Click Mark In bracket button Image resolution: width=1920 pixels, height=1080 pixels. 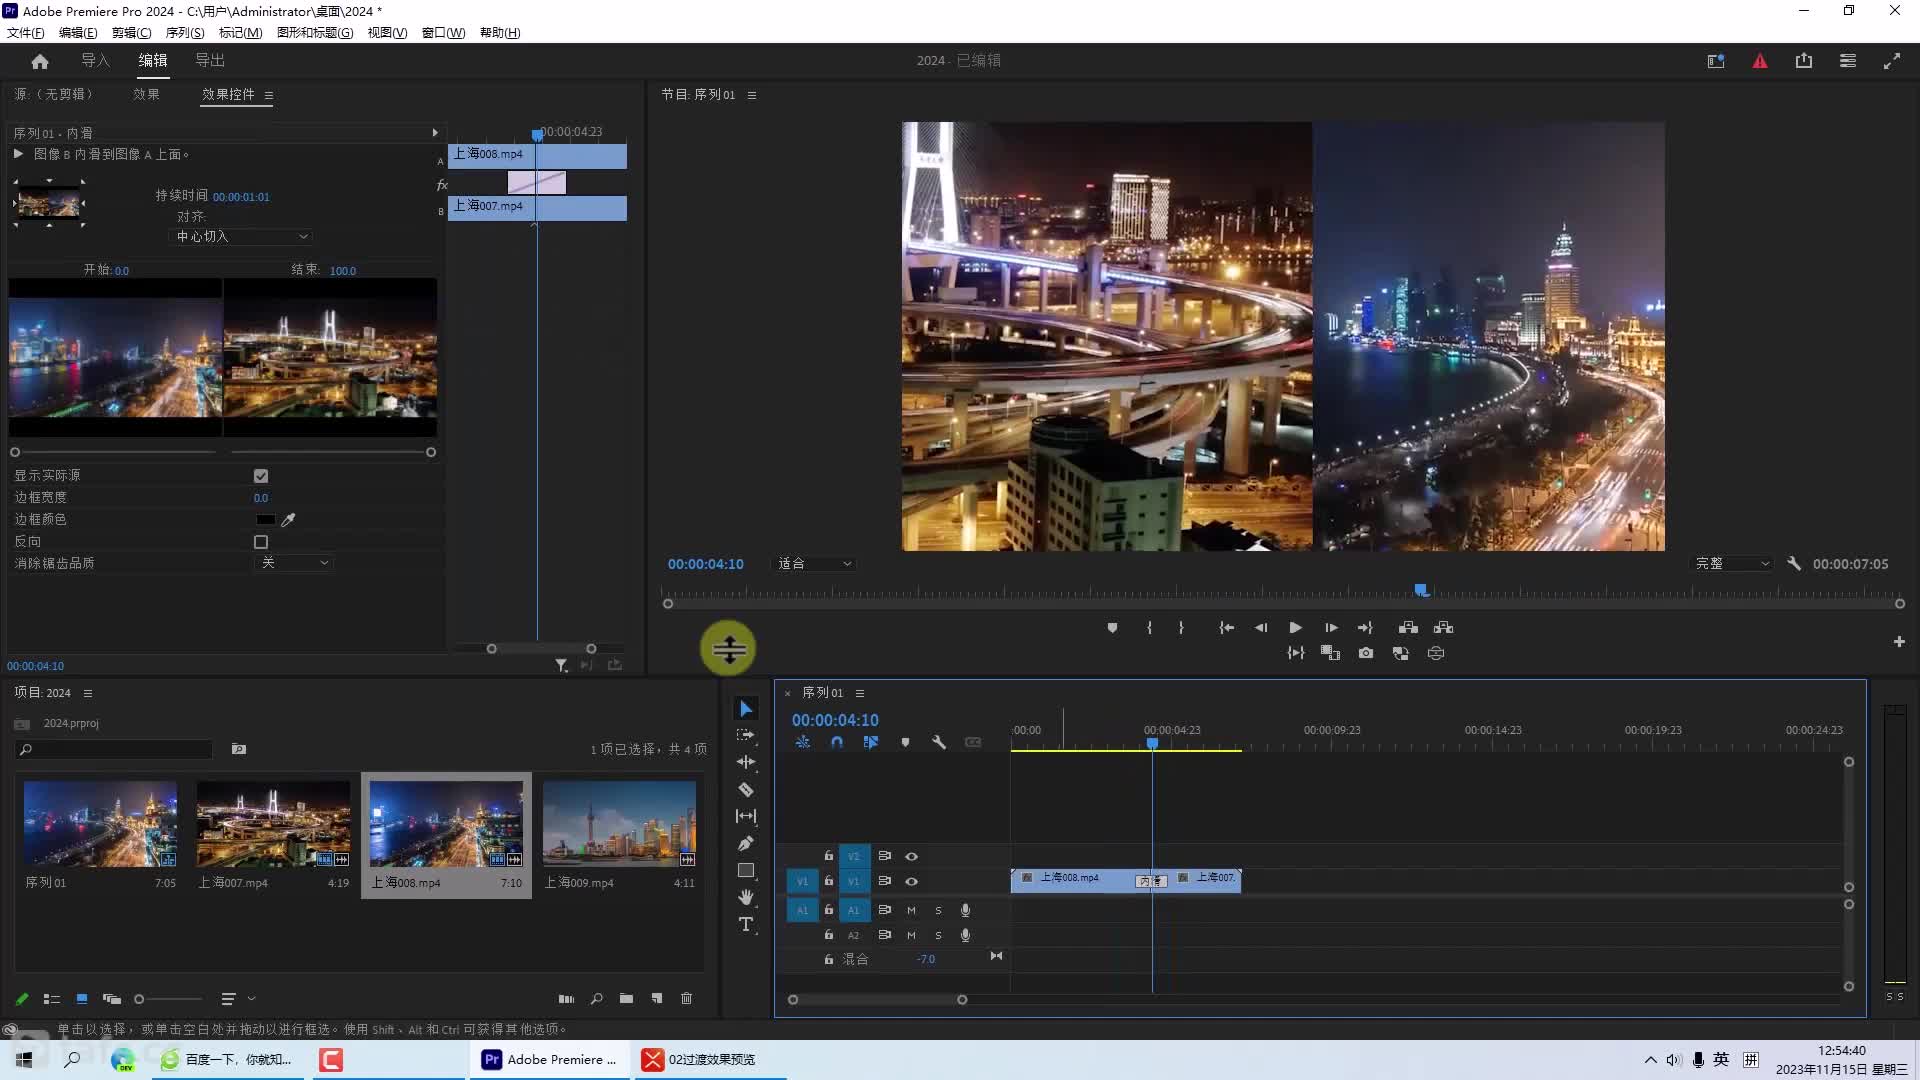(1150, 628)
